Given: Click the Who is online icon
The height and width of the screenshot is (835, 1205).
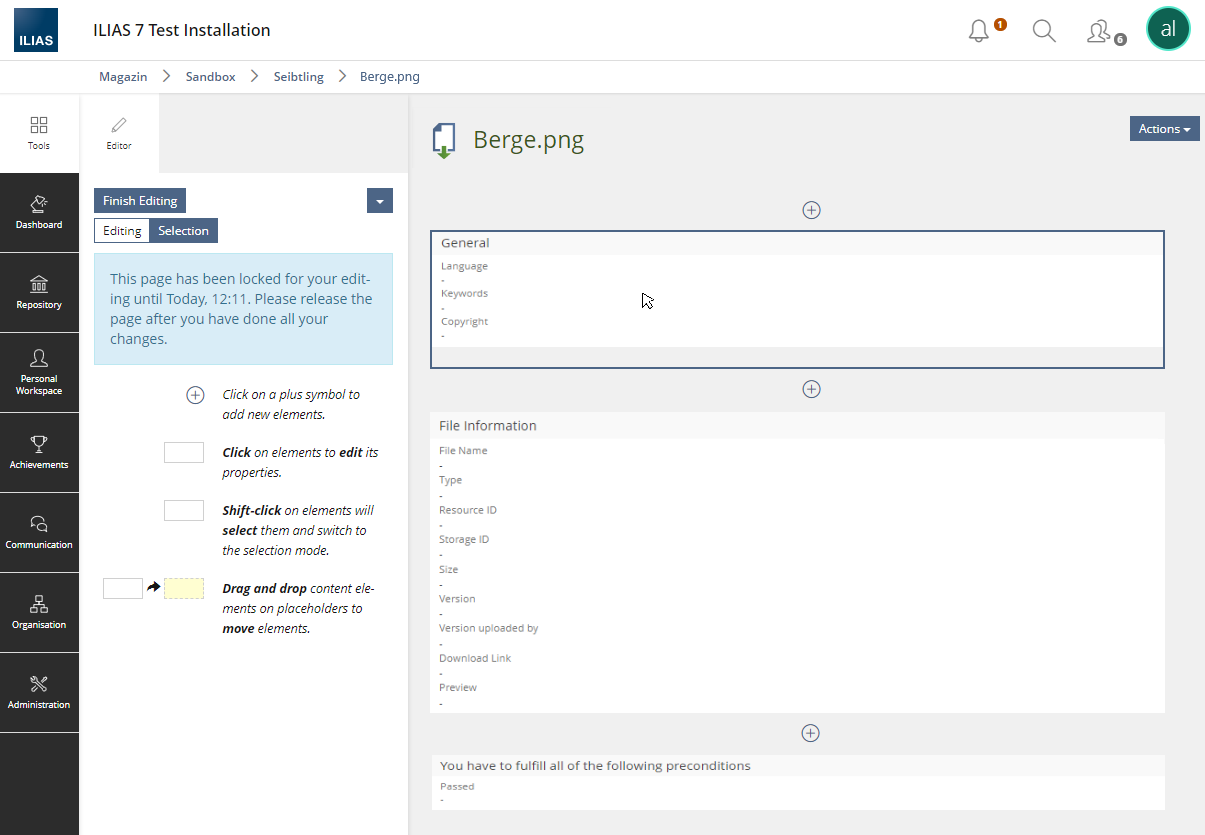Looking at the screenshot, I should coord(1099,31).
